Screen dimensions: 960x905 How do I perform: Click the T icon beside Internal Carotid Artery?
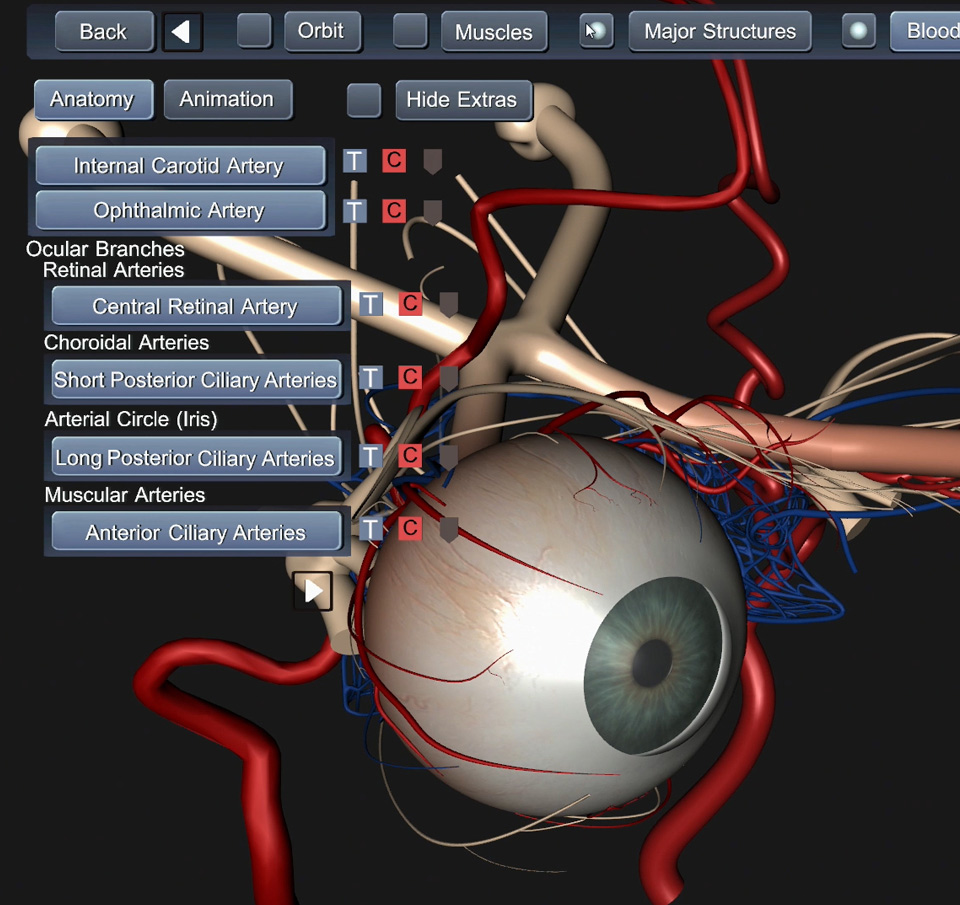(x=354, y=161)
